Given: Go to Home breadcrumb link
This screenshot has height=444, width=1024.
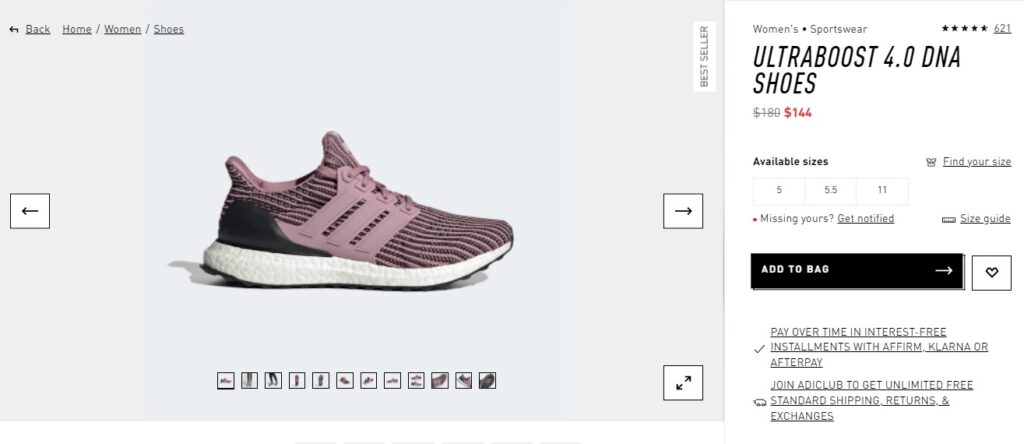Looking at the screenshot, I should pos(76,29).
